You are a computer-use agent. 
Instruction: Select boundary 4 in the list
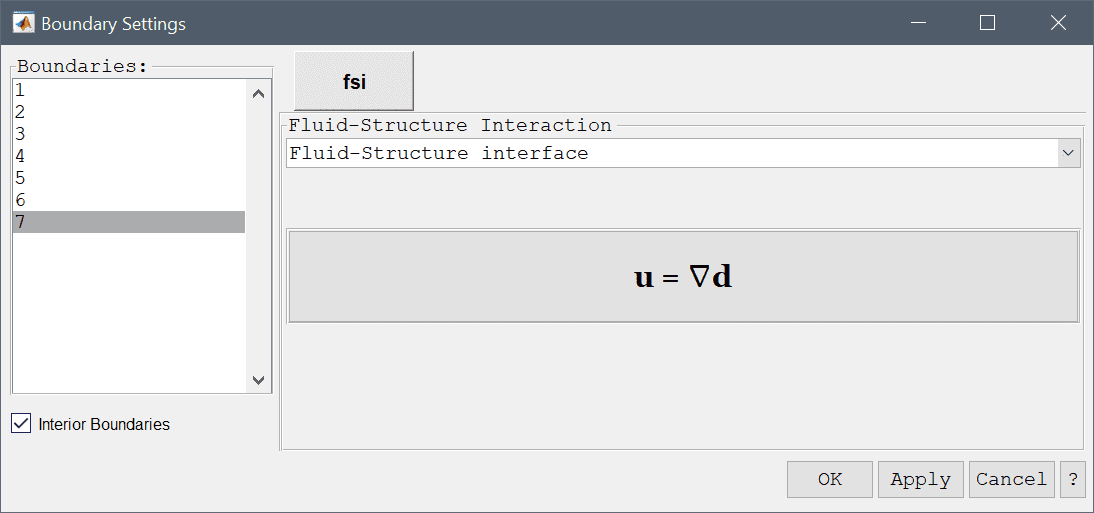[129, 156]
